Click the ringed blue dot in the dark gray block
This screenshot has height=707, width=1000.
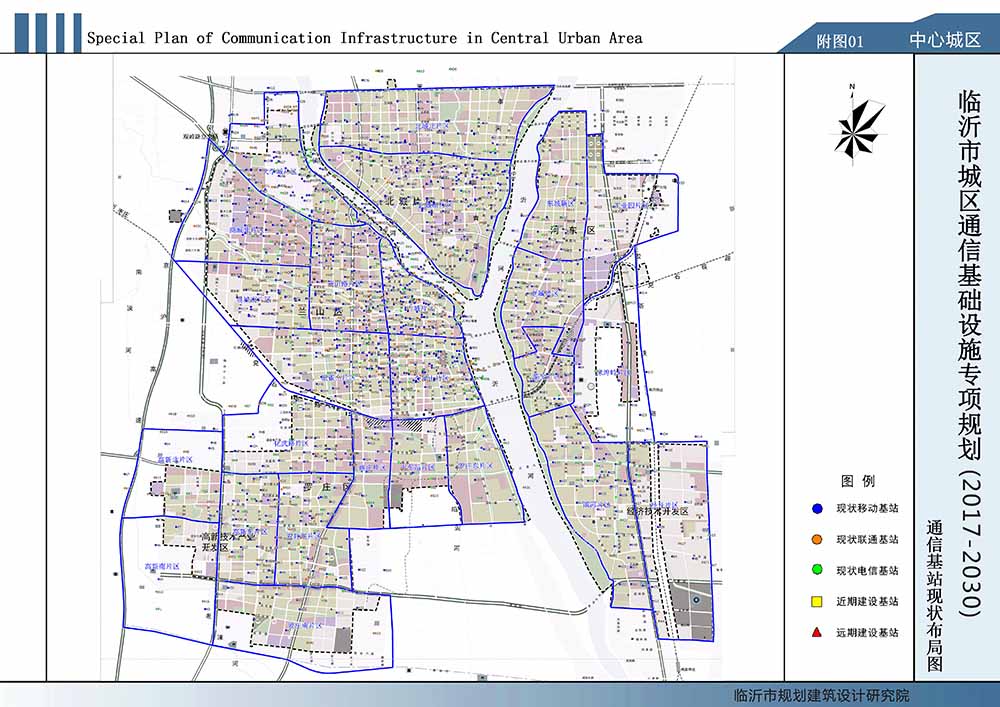696,600
